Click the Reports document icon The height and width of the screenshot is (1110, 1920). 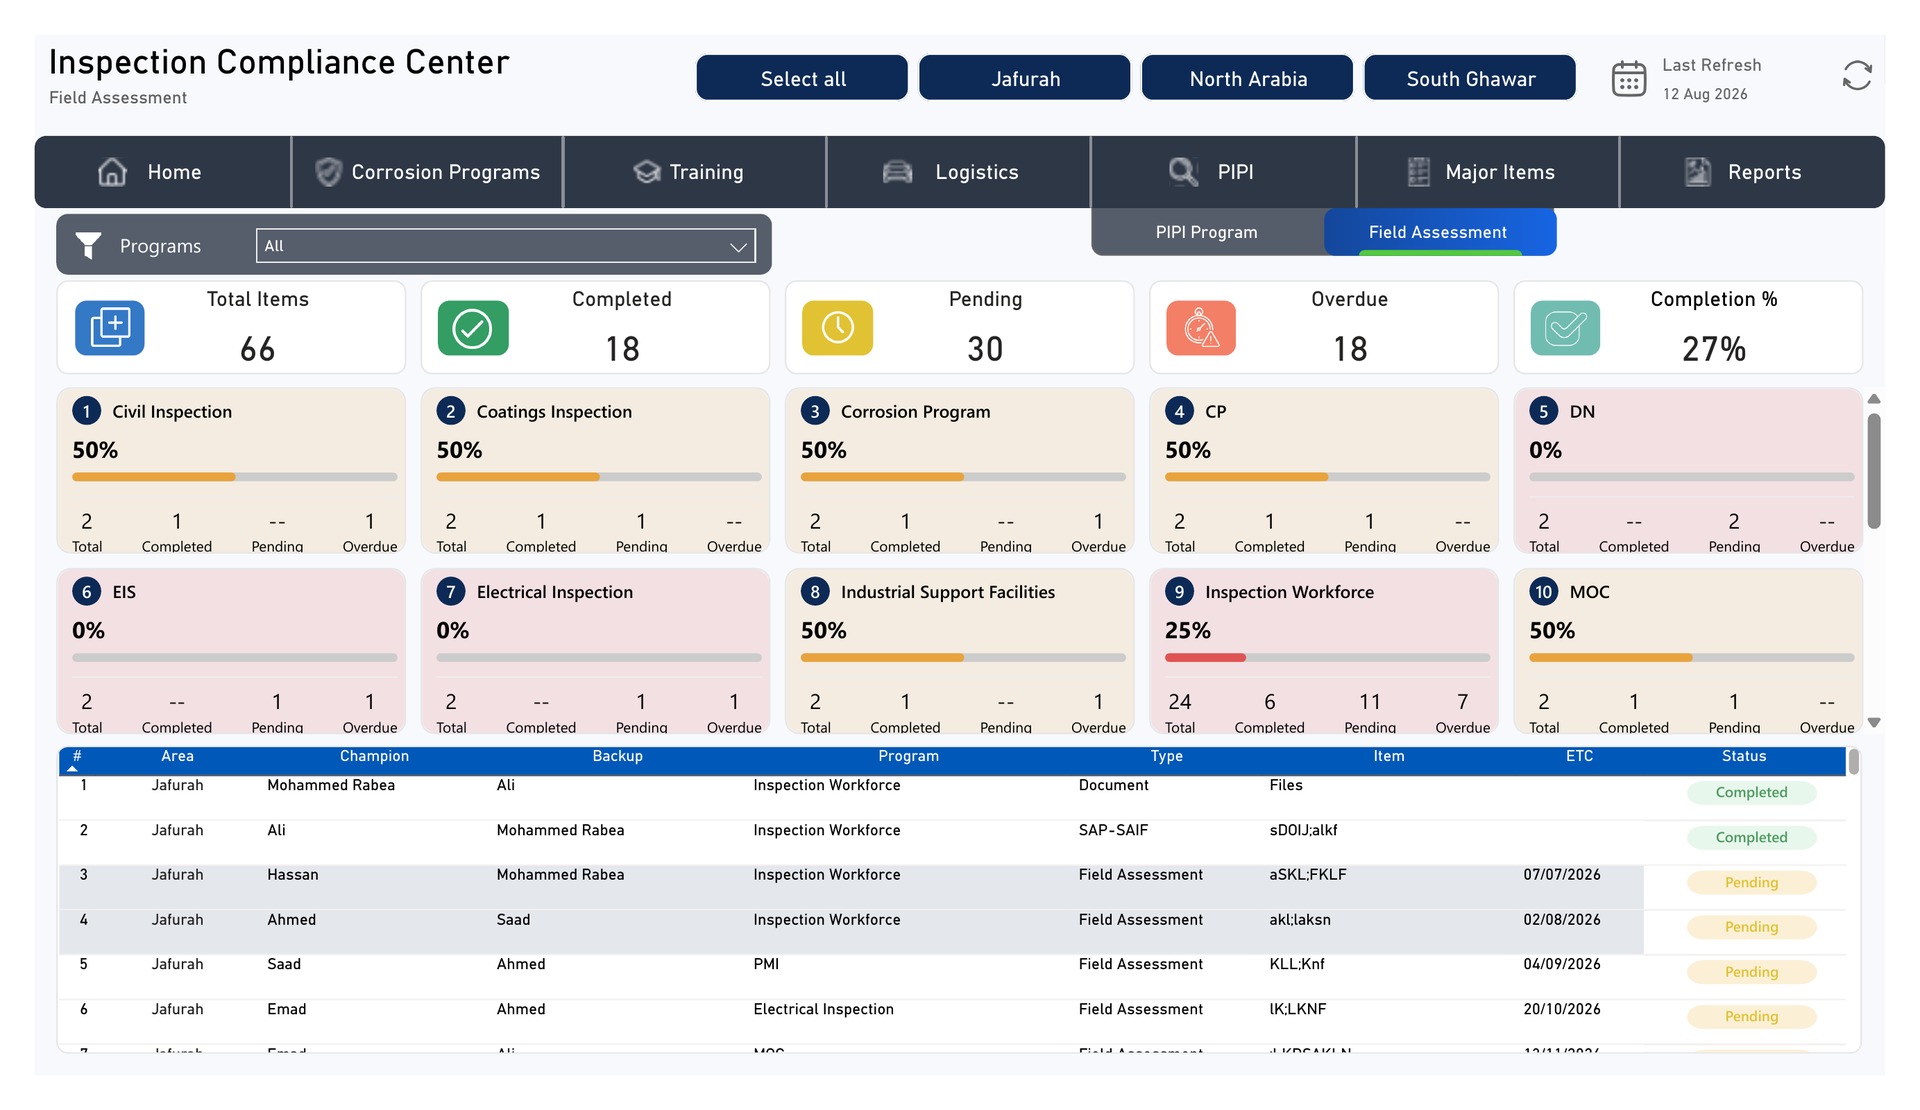click(1698, 172)
